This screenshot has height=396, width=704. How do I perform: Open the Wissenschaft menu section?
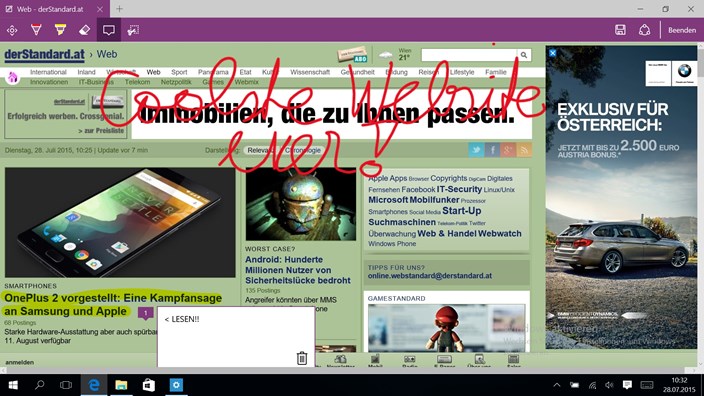[310, 72]
